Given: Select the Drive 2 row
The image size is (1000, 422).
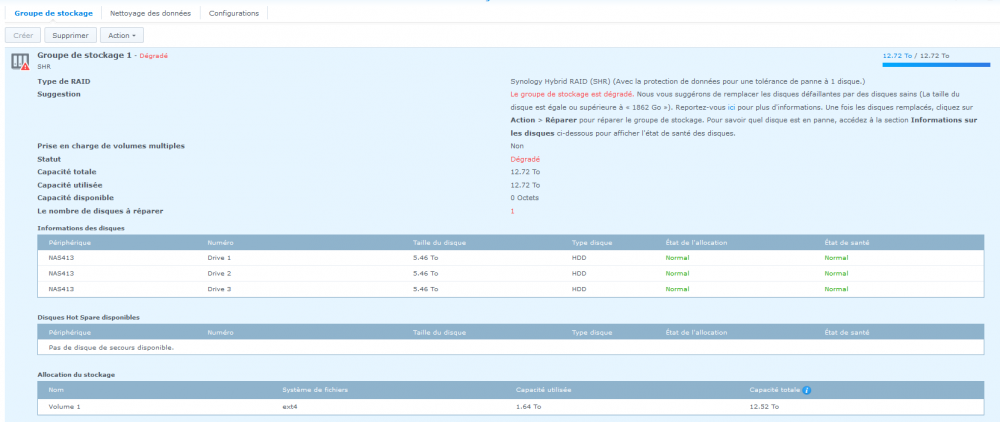Looking at the screenshot, I should click(x=511, y=273).
